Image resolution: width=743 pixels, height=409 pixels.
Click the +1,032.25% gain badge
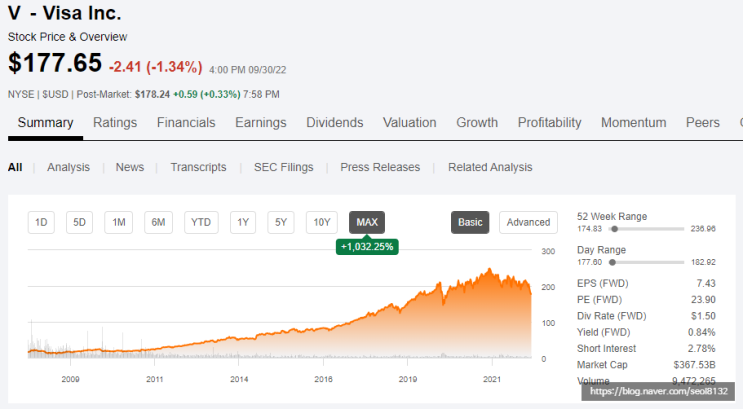point(367,246)
